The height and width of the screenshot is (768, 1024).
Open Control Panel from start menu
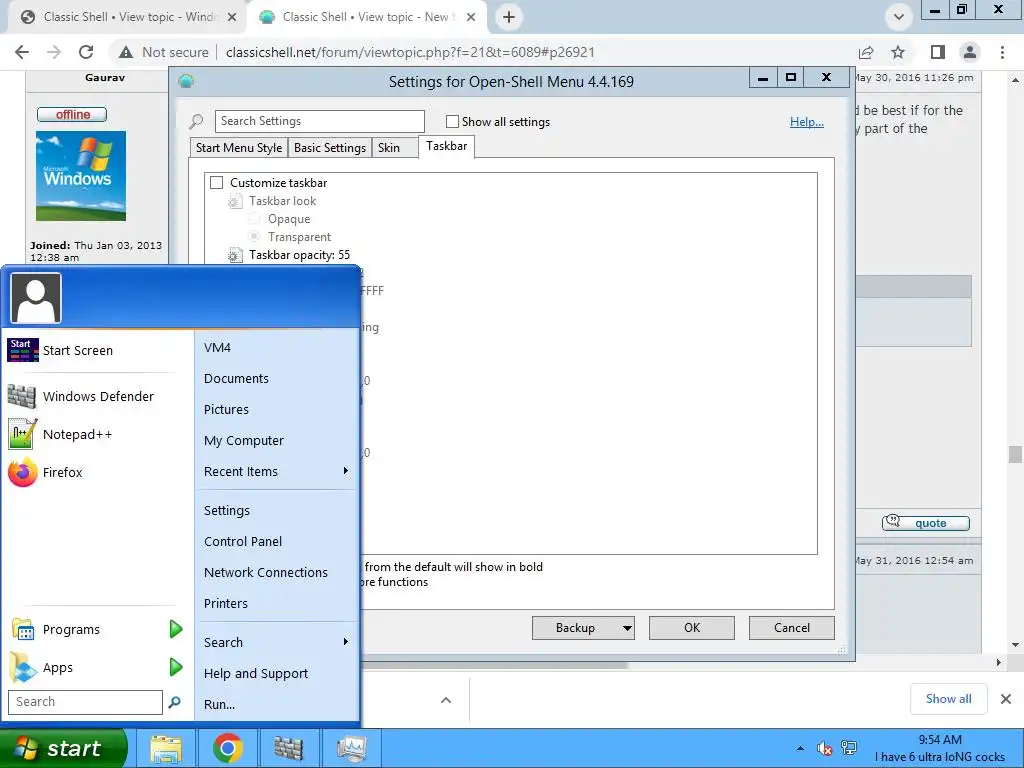coord(243,541)
